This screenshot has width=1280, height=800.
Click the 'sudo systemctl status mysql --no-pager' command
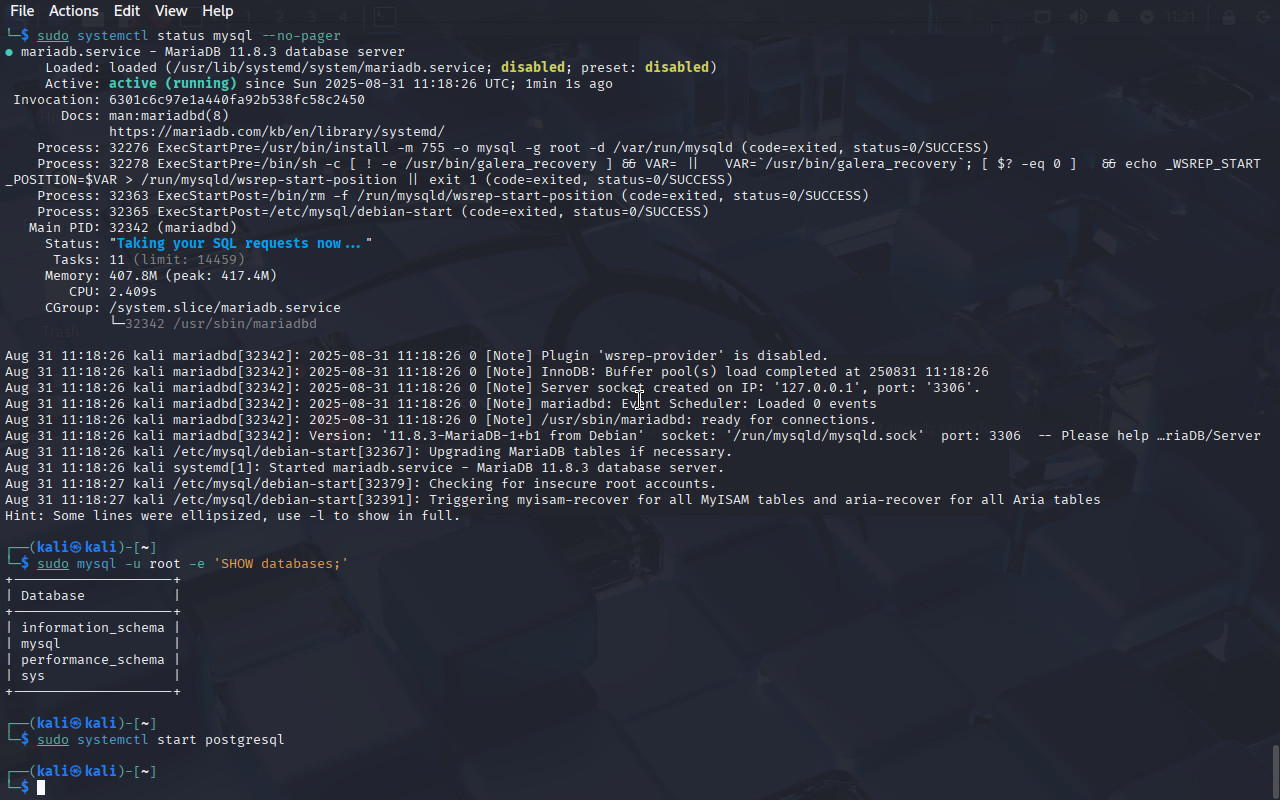[189, 36]
